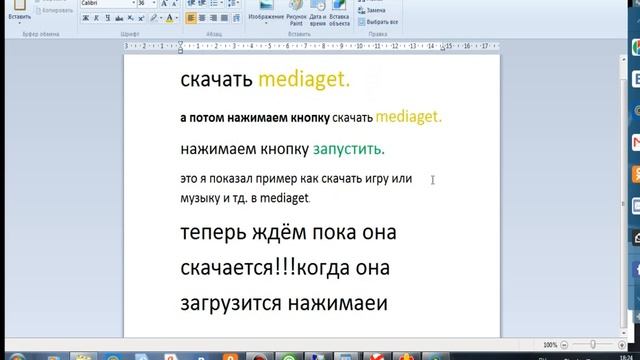Insert a picture via Изображение

coord(266,9)
